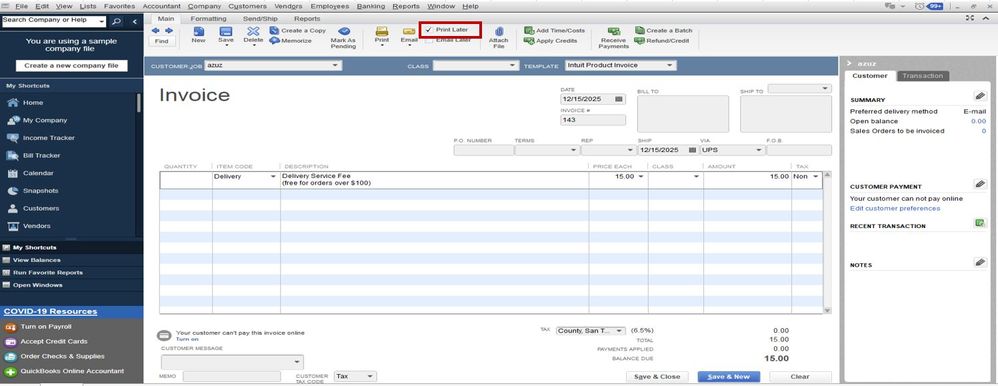Open the Customers menu
Image resolution: width=998 pixels, height=386 pixels.
(x=248, y=6)
